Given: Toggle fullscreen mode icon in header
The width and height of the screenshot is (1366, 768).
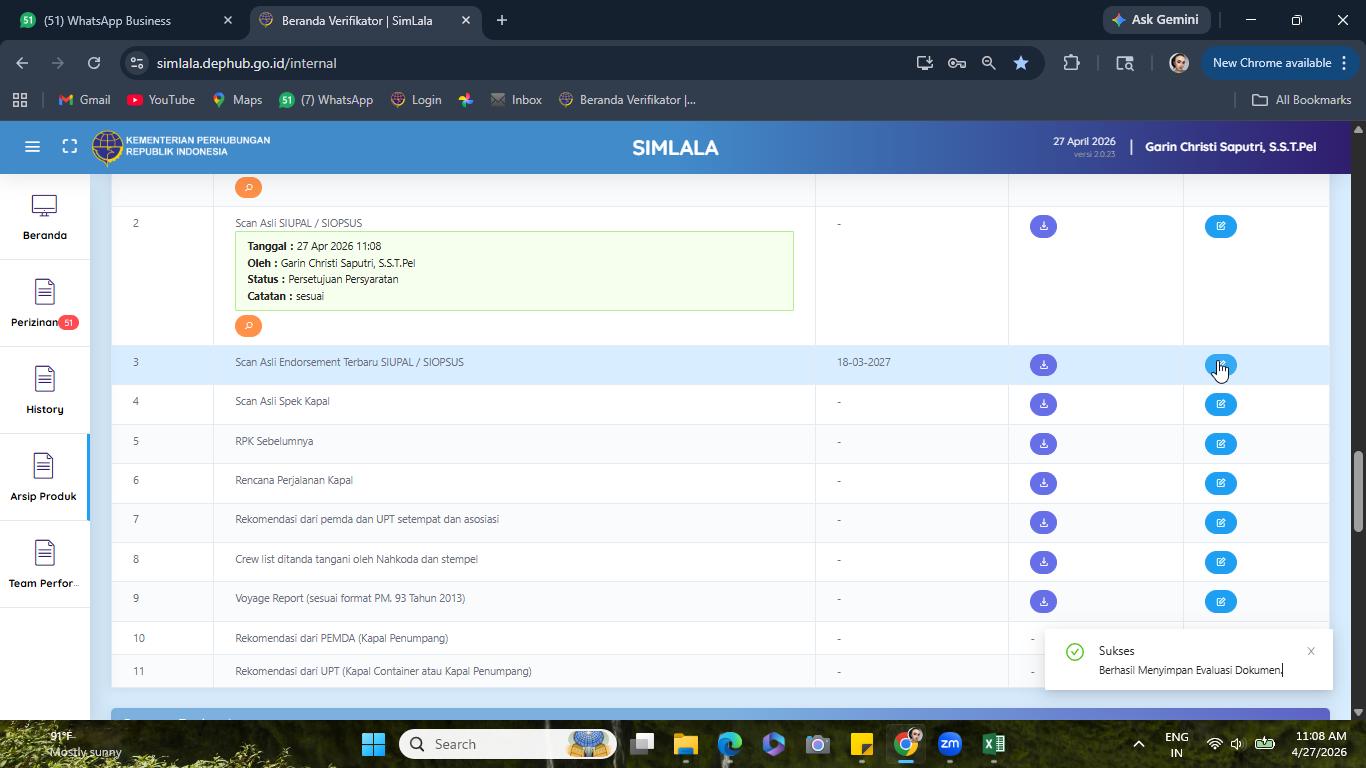Looking at the screenshot, I should pyautogui.click(x=69, y=147).
